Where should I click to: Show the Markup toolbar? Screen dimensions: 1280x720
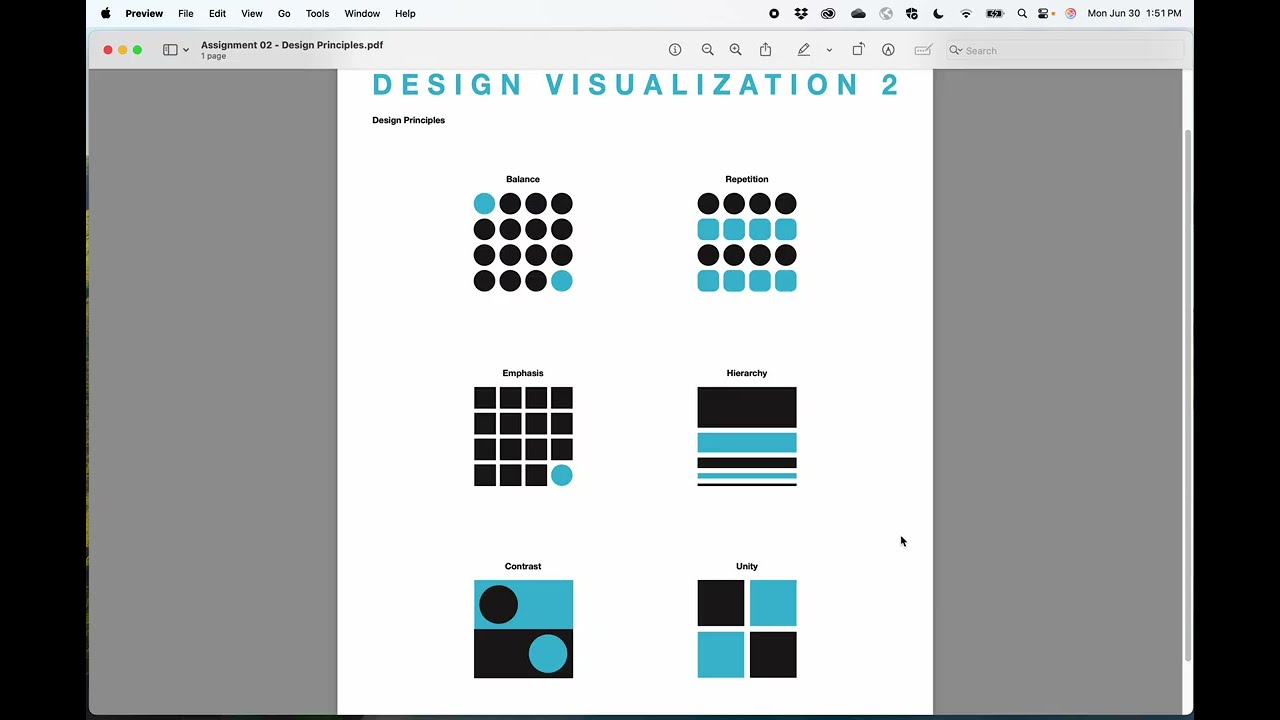pos(888,50)
